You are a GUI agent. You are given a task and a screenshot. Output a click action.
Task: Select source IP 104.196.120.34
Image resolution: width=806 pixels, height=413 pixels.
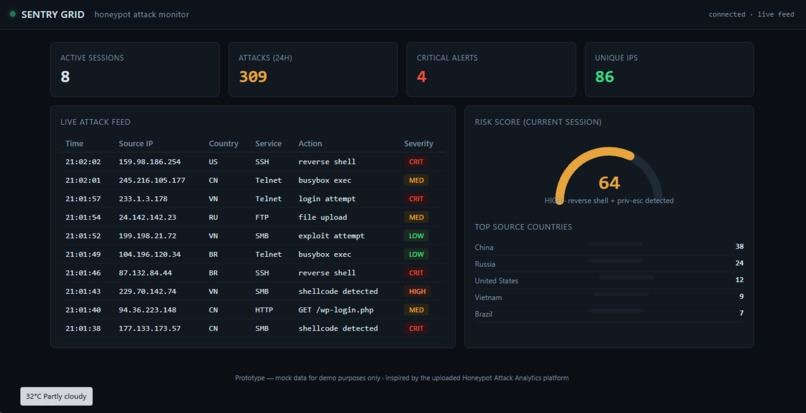pyautogui.click(x=150, y=254)
